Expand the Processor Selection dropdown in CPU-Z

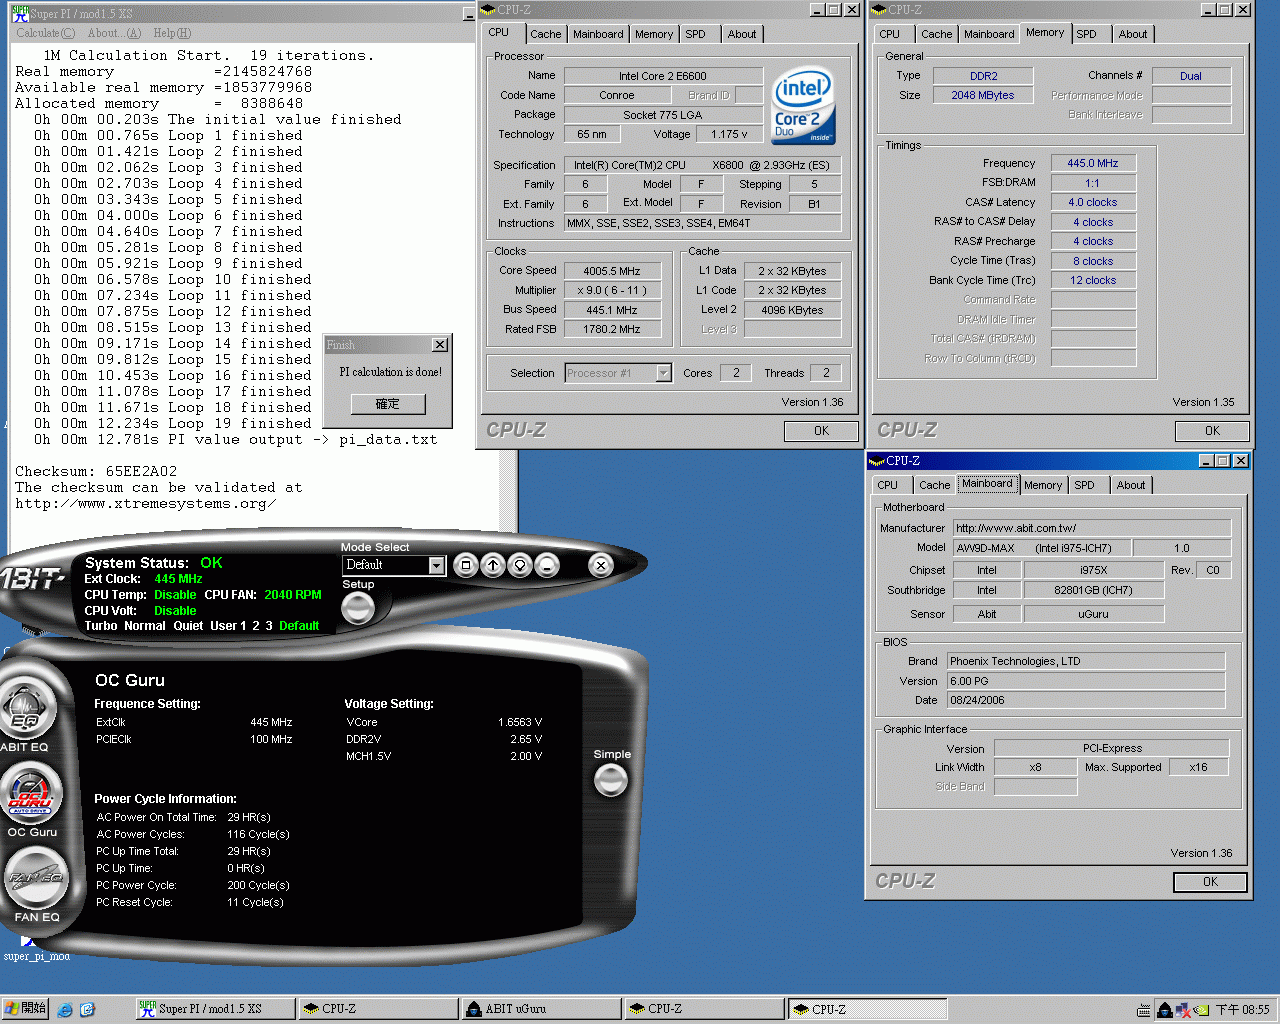point(663,373)
